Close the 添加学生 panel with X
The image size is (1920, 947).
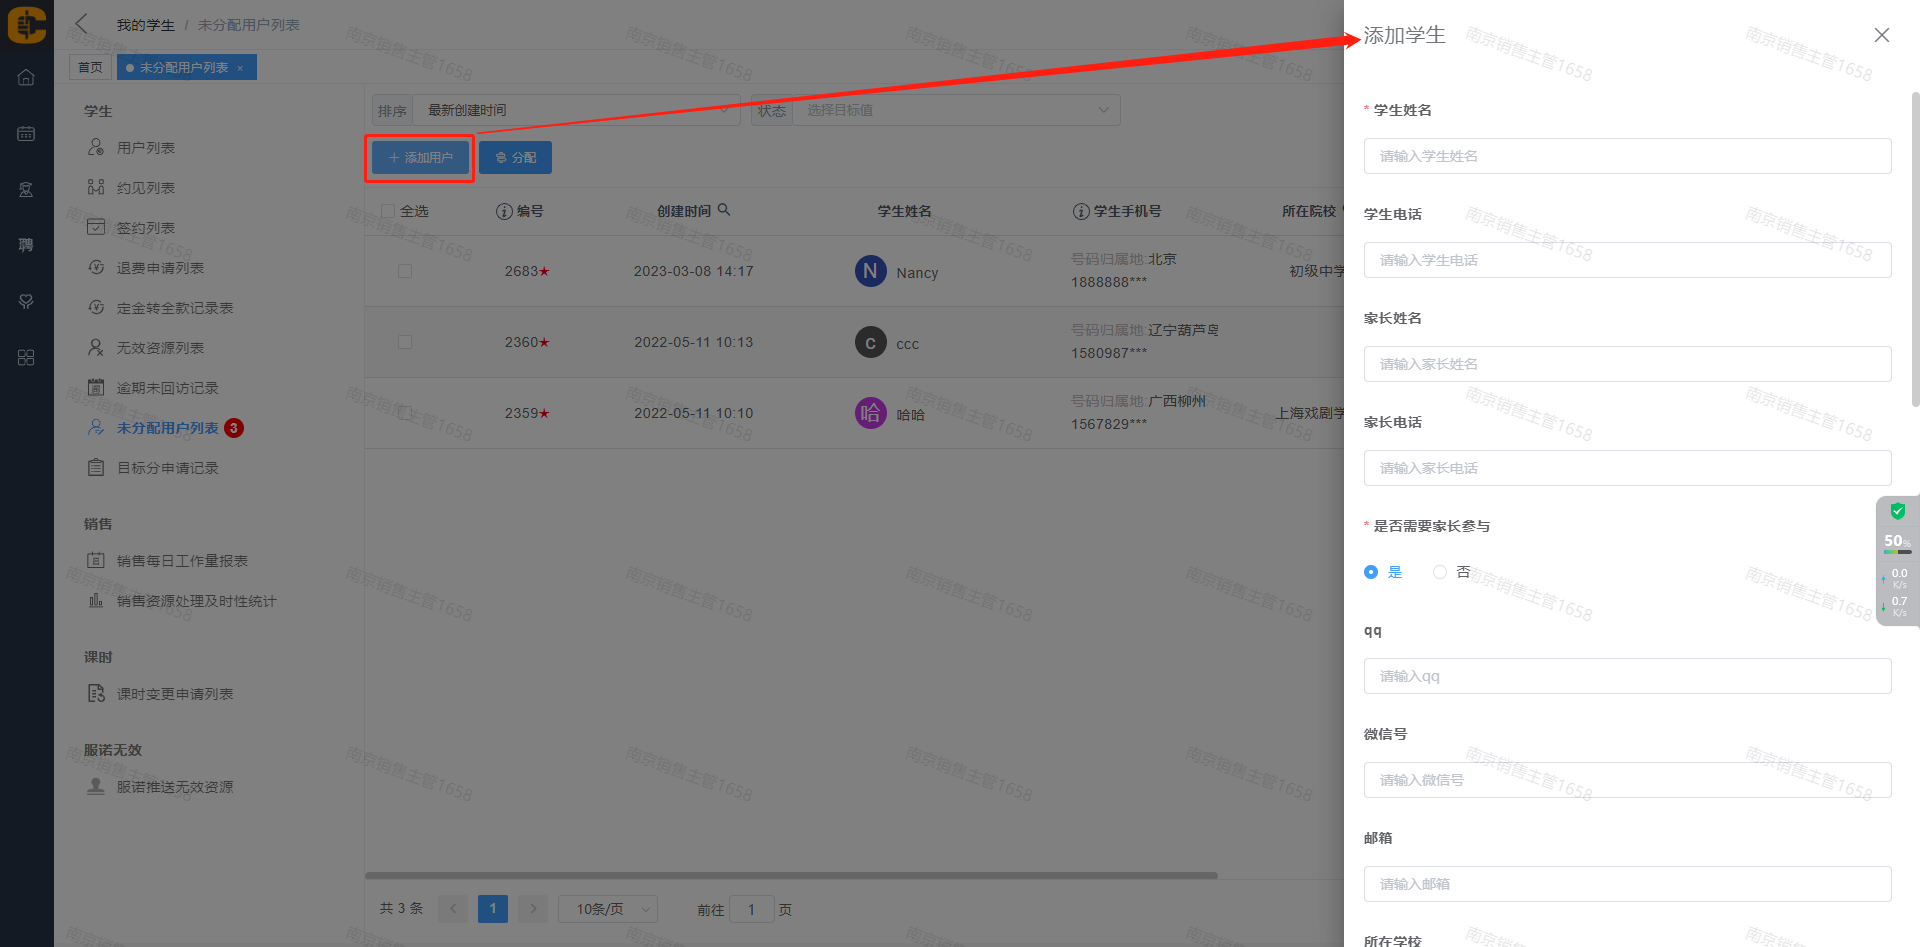[1881, 35]
